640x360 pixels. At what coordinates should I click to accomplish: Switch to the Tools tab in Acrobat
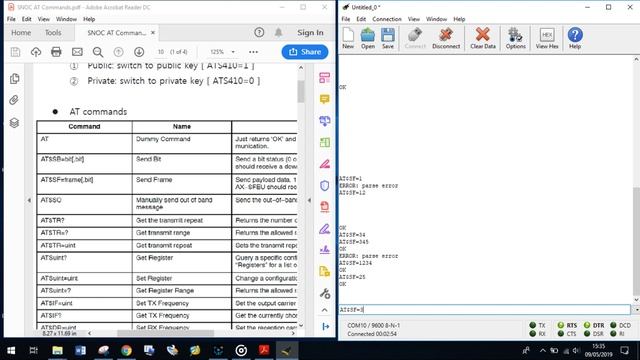(x=53, y=33)
